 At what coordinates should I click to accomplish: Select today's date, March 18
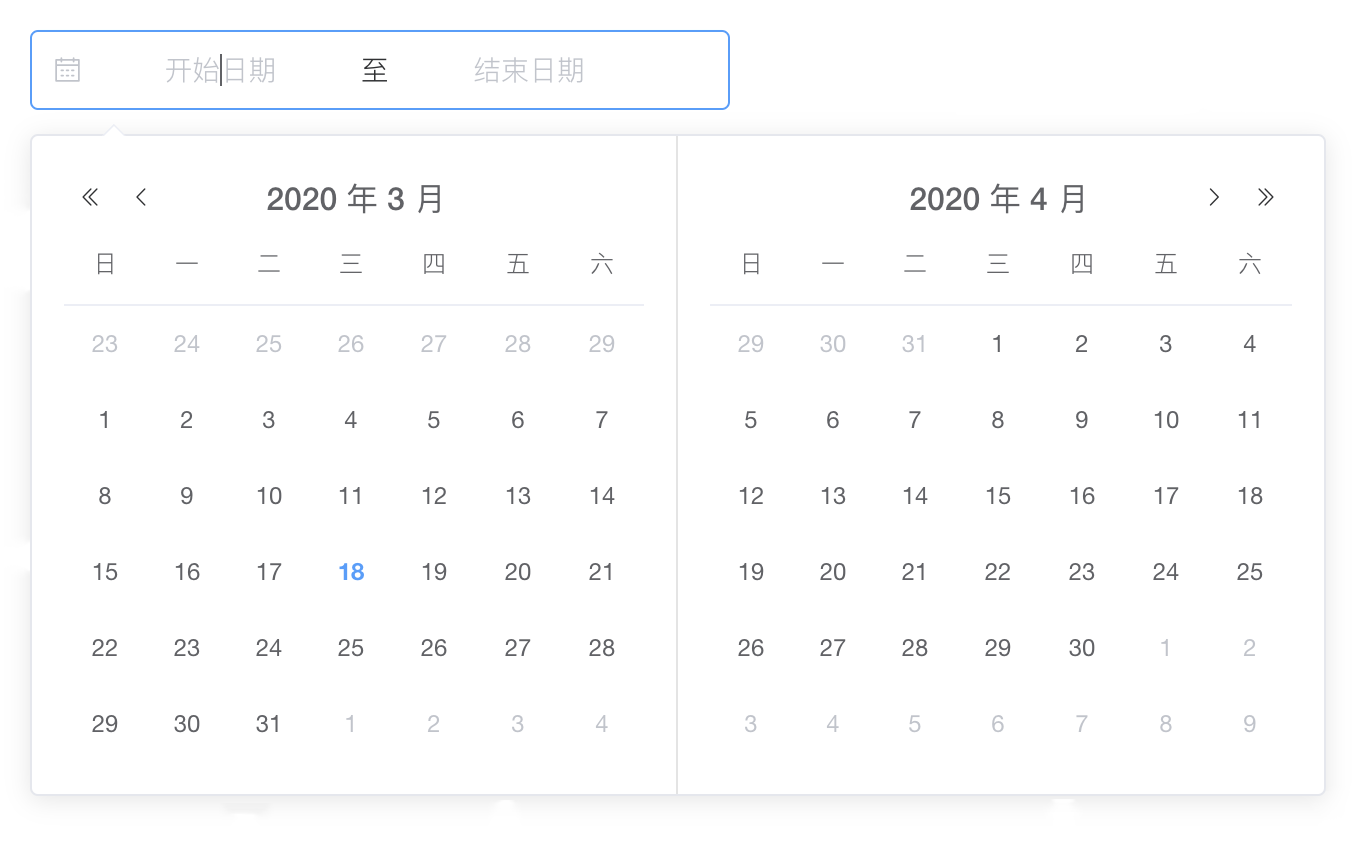click(351, 572)
